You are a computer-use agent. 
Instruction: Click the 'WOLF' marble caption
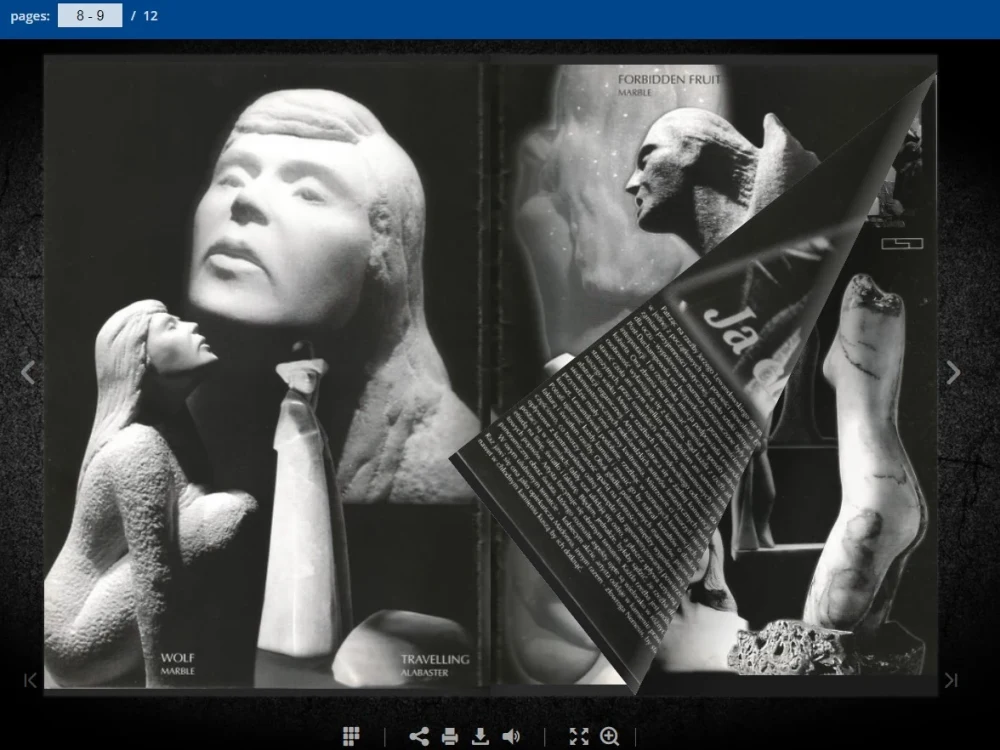177,658
